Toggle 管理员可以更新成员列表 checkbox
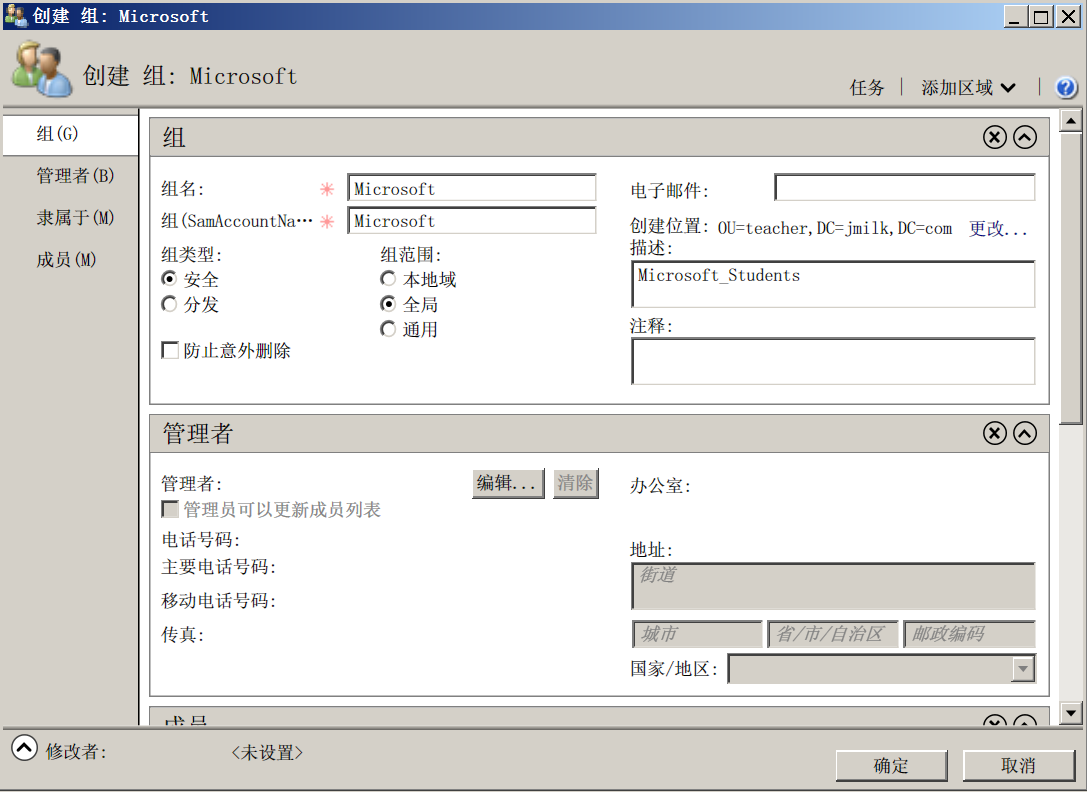Viewport: 1087px width, 792px height. [x=170, y=510]
